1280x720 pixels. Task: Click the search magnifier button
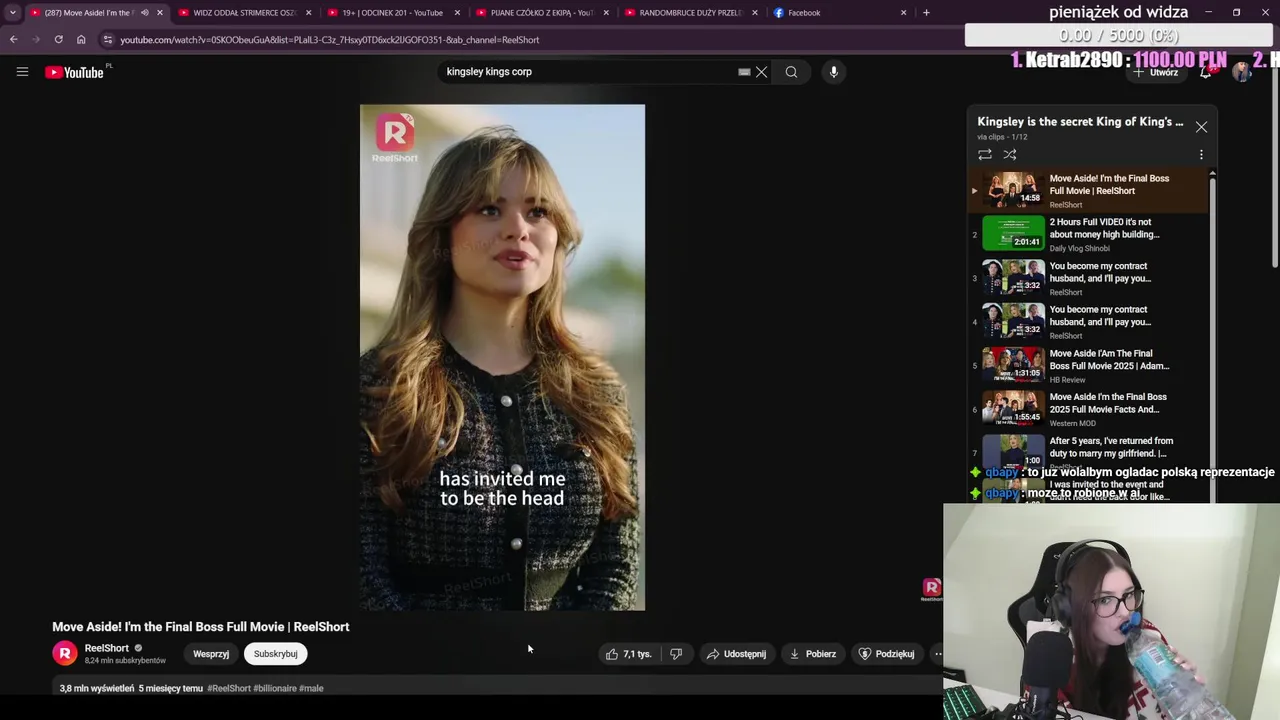click(791, 72)
